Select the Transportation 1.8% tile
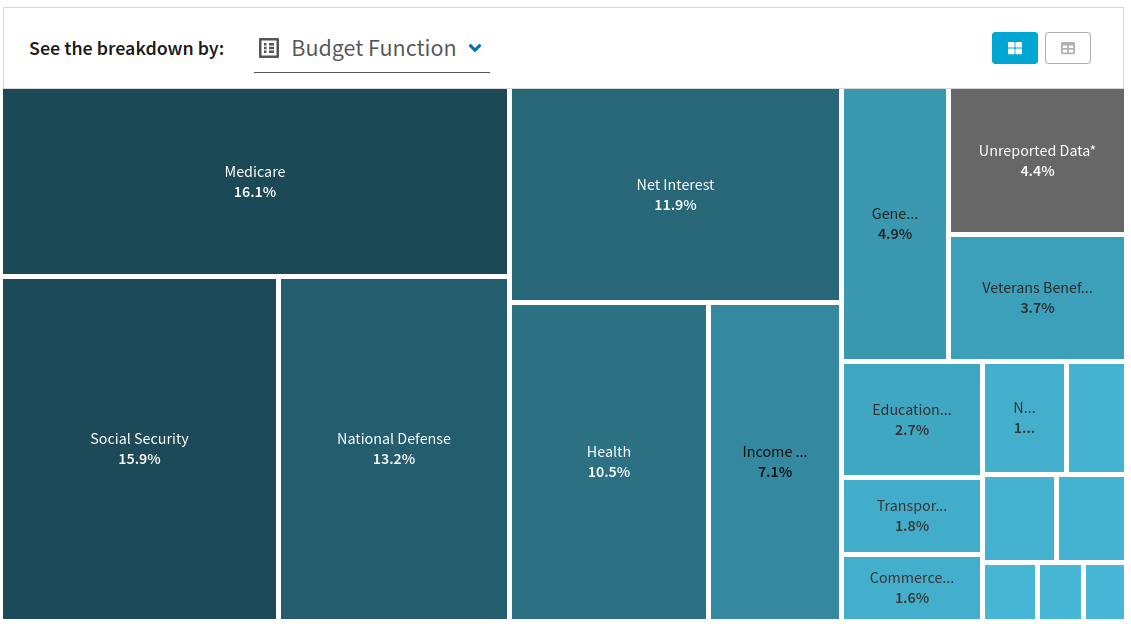The image size is (1131, 624). [x=911, y=515]
